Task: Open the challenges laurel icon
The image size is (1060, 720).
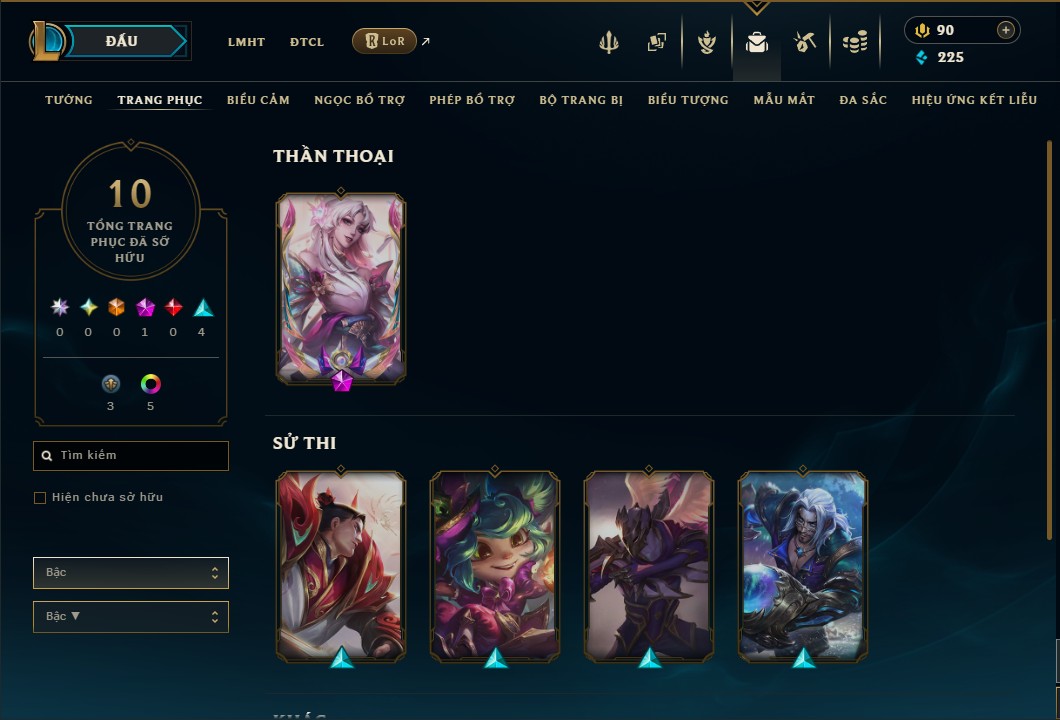Action: coord(706,43)
